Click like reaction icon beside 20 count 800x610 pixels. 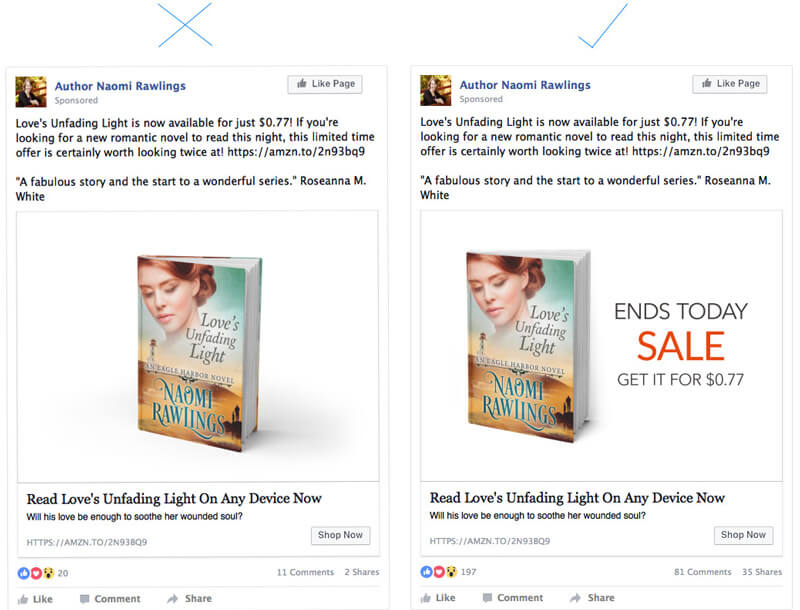tap(23, 573)
